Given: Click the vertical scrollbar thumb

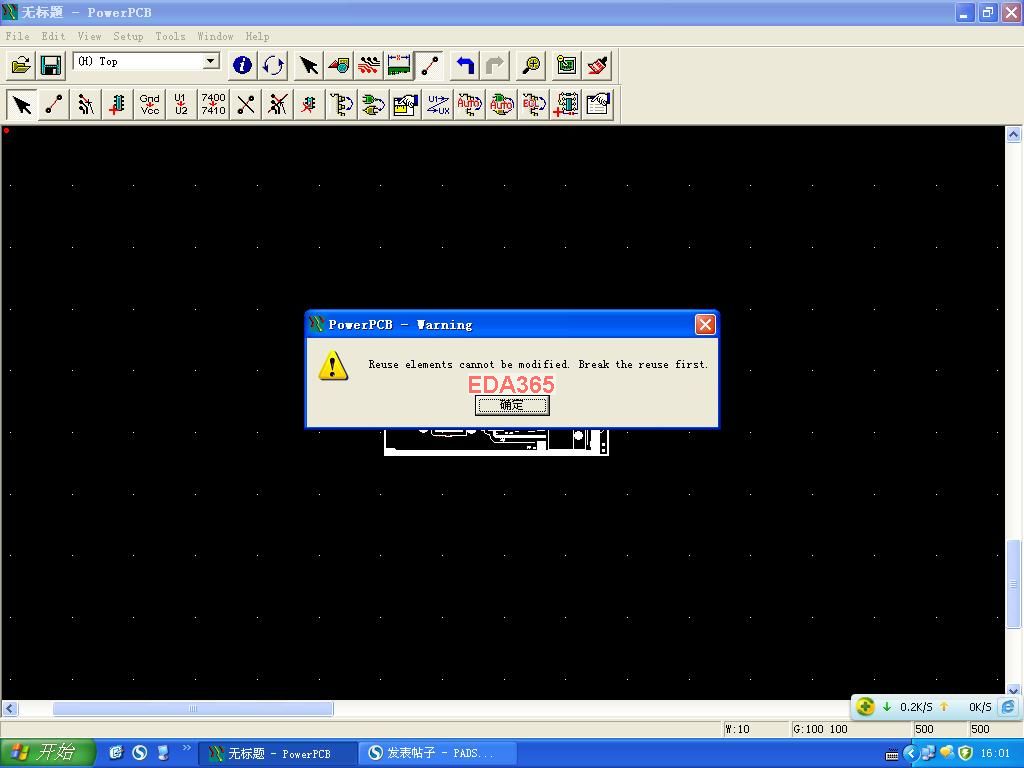Looking at the screenshot, I should 1013,583.
